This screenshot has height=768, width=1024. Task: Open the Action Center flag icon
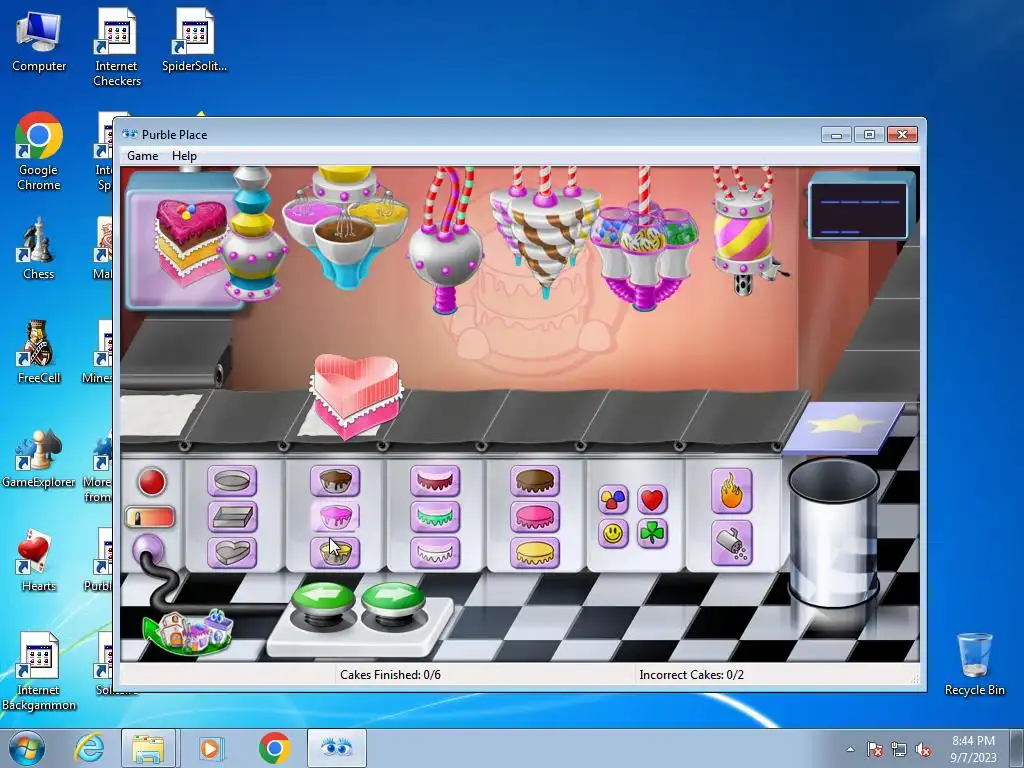click(x=874, y=749)
